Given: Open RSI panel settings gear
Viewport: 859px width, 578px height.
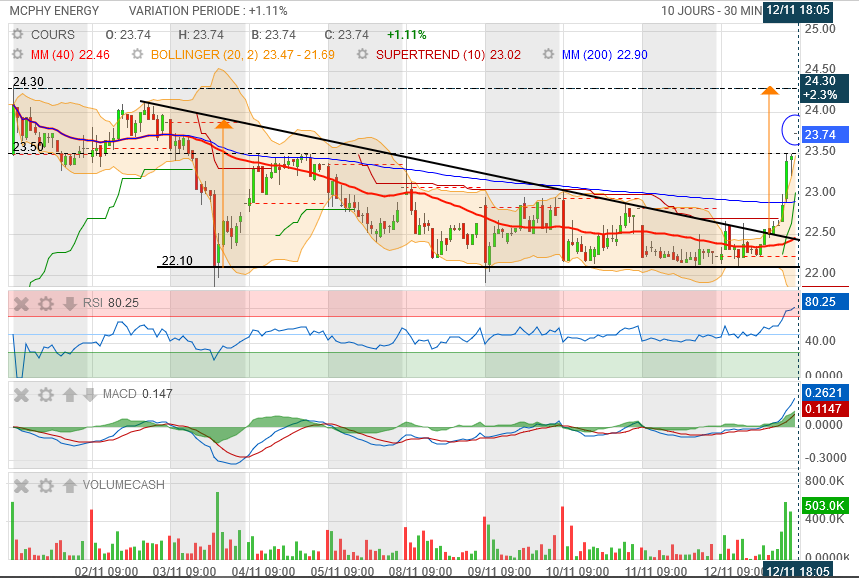Looking at the screenshot, I should click(45, 304).
